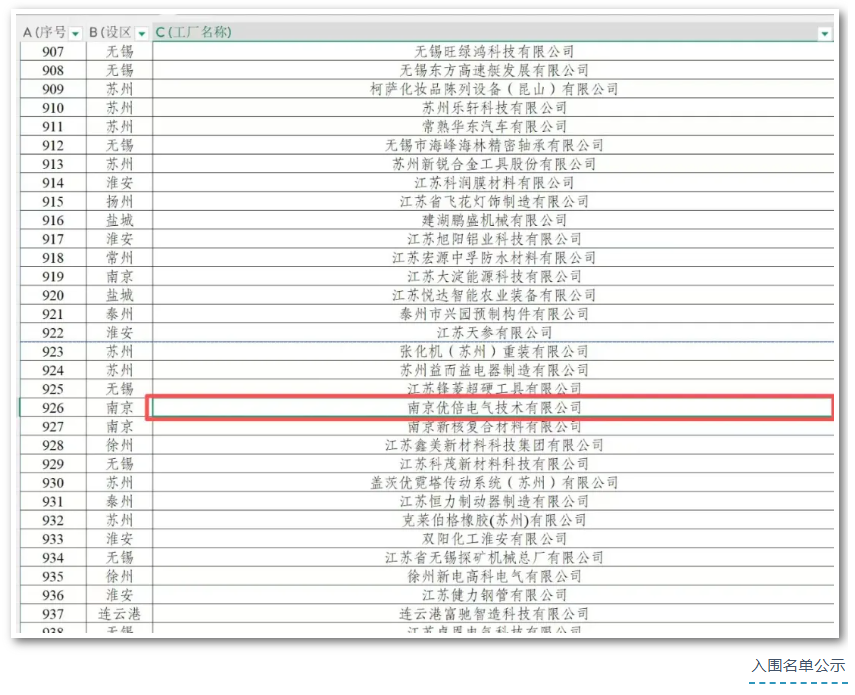Select cell 建湖鹏盛机械有限公司
This screenshot has width=855, height=695.
click(x=493, y=220)
